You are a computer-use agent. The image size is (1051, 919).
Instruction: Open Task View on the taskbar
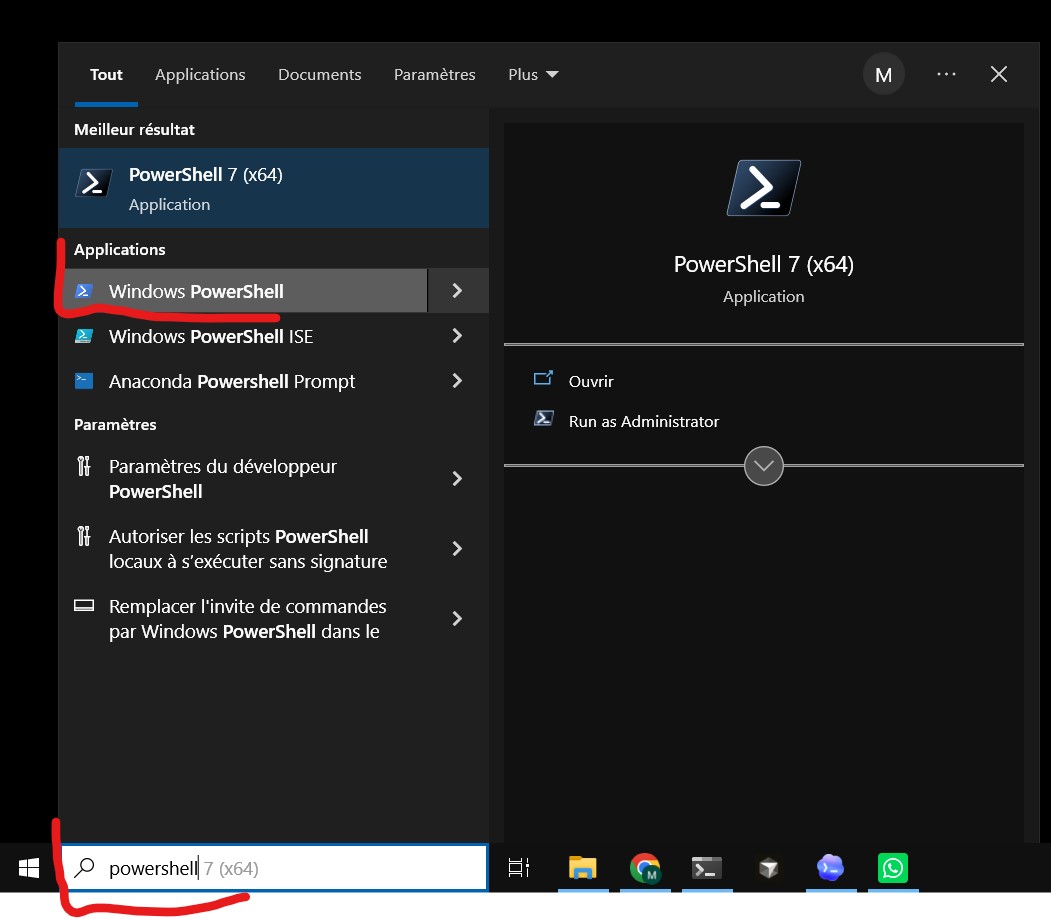519,868
